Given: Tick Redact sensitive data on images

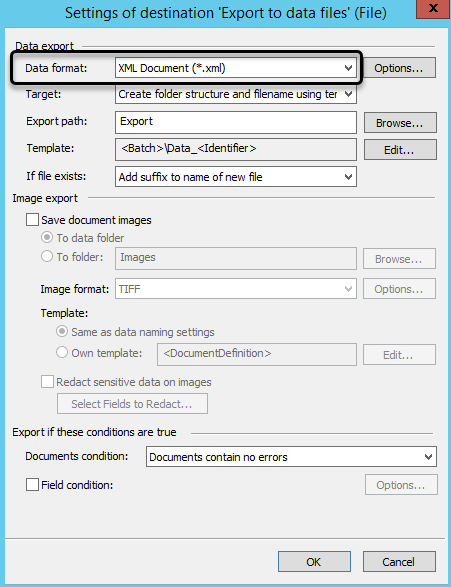Looking at the screenshot, I should [x=47, y=382].
